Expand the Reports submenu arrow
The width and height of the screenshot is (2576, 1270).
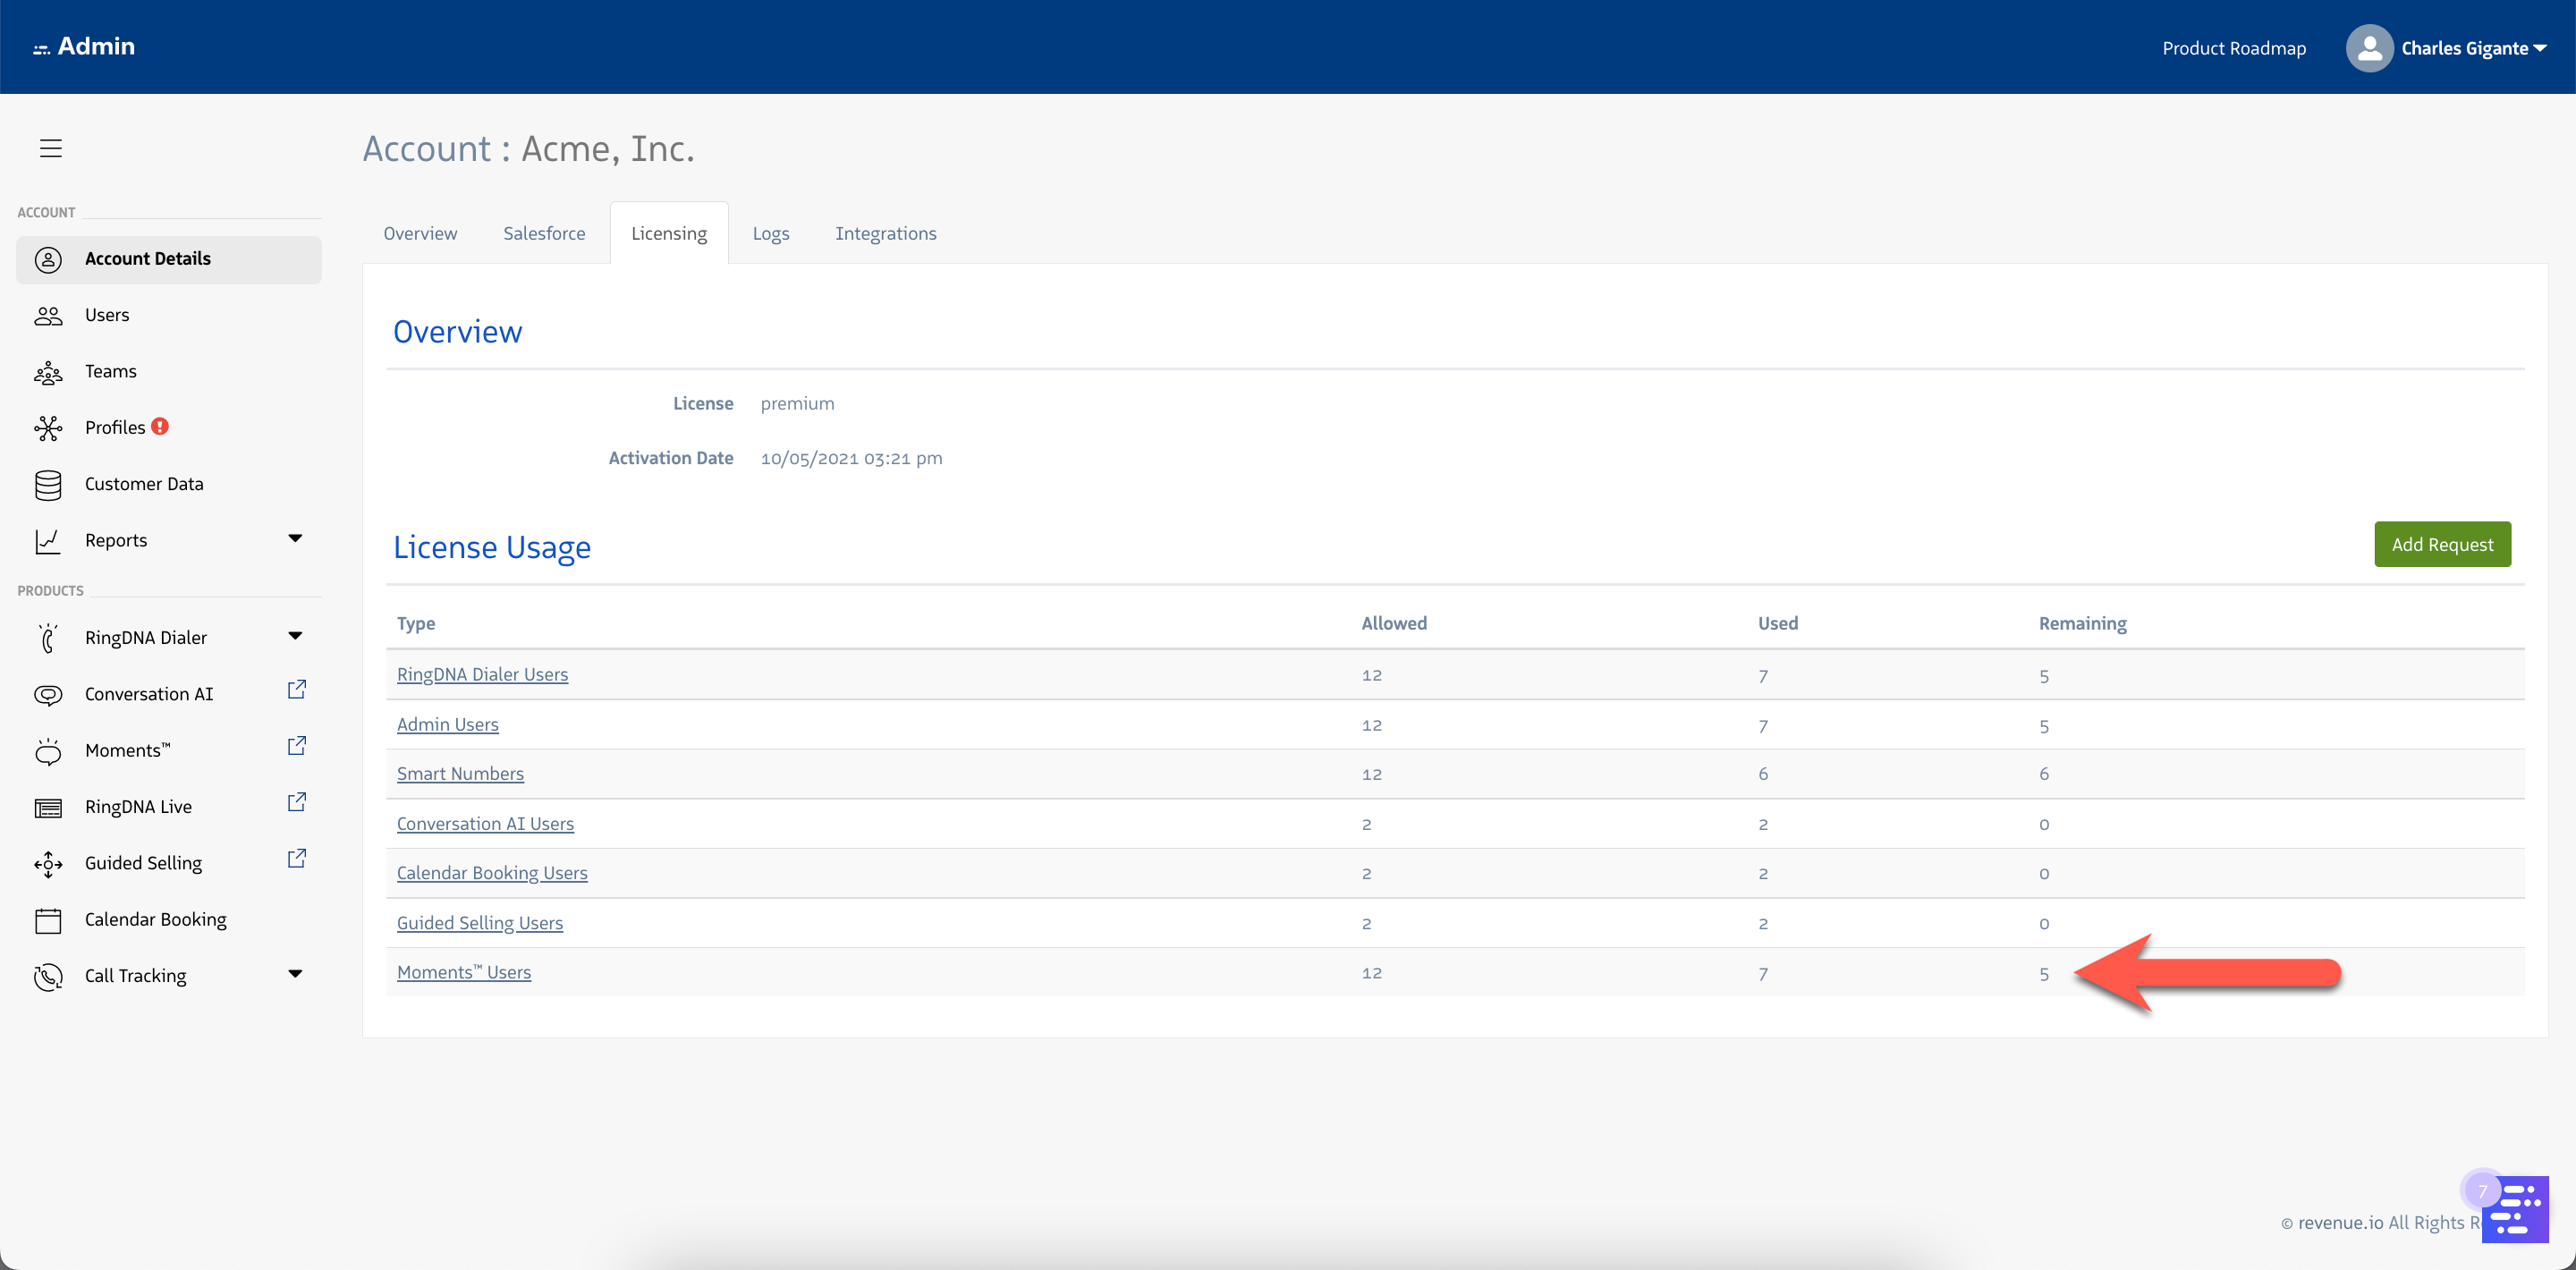tap(295, 538)
